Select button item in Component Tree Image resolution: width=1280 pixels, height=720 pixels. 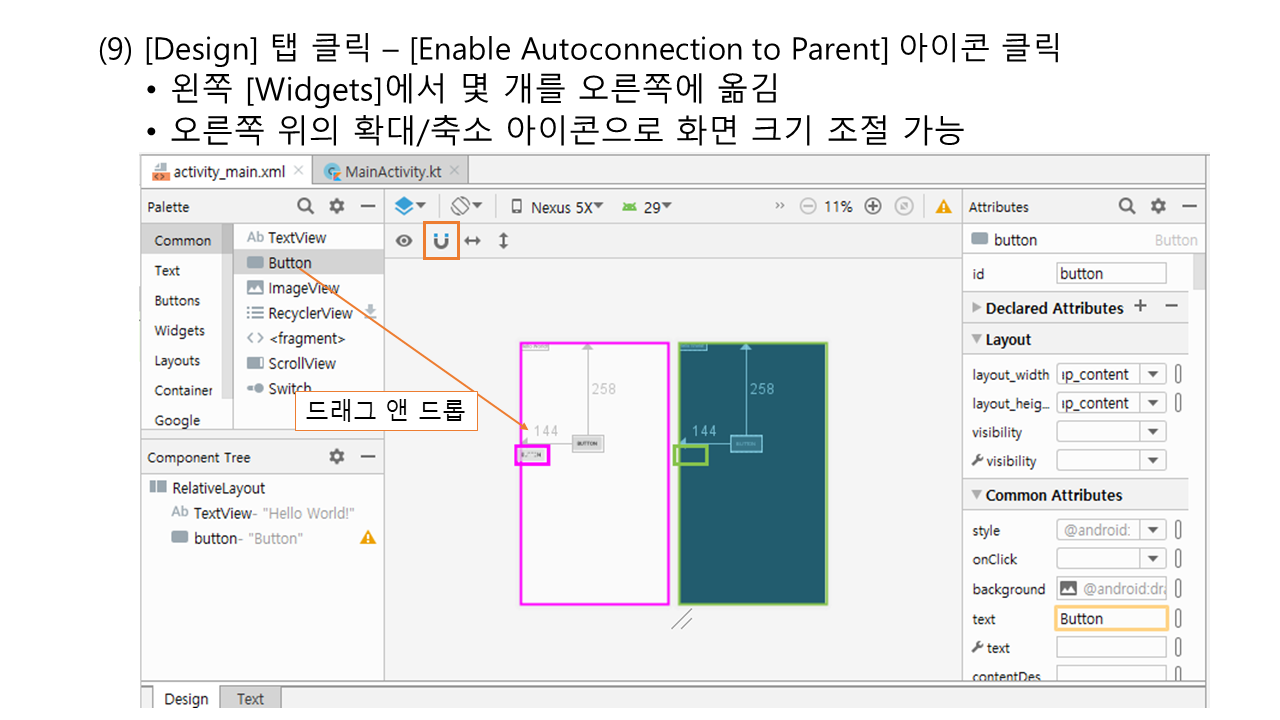215,538
